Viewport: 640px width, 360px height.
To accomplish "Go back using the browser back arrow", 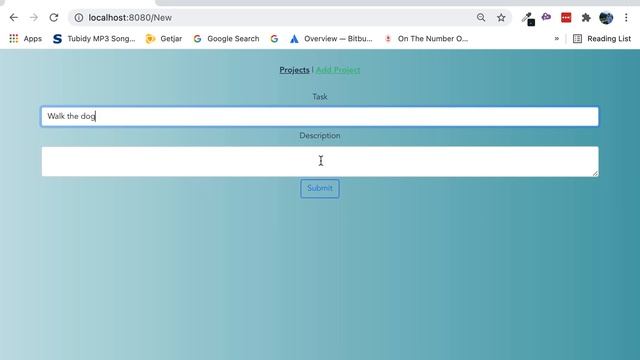I will point(13,18).
